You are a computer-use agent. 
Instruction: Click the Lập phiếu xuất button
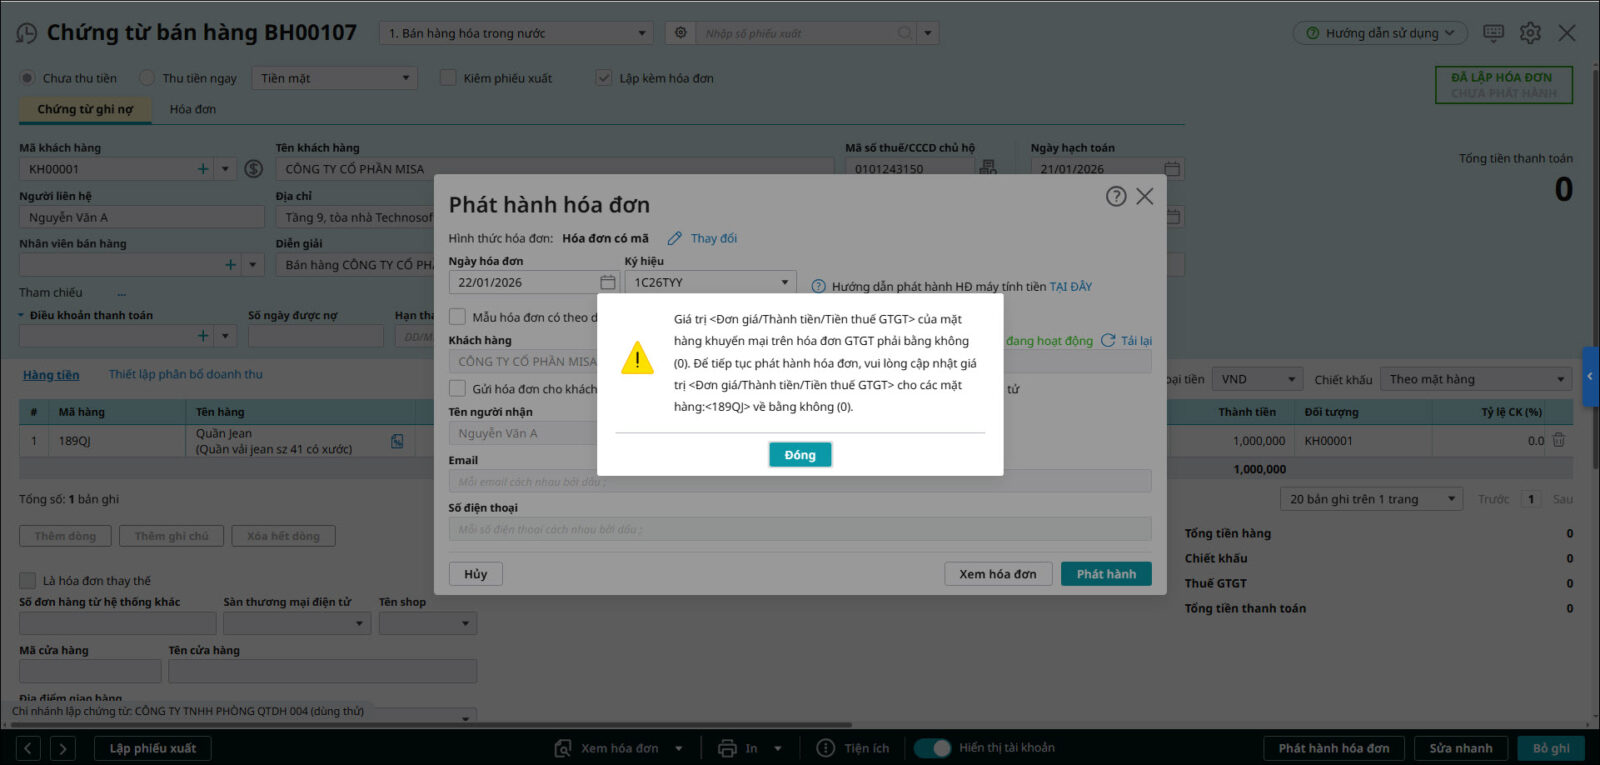coord(153,748)
